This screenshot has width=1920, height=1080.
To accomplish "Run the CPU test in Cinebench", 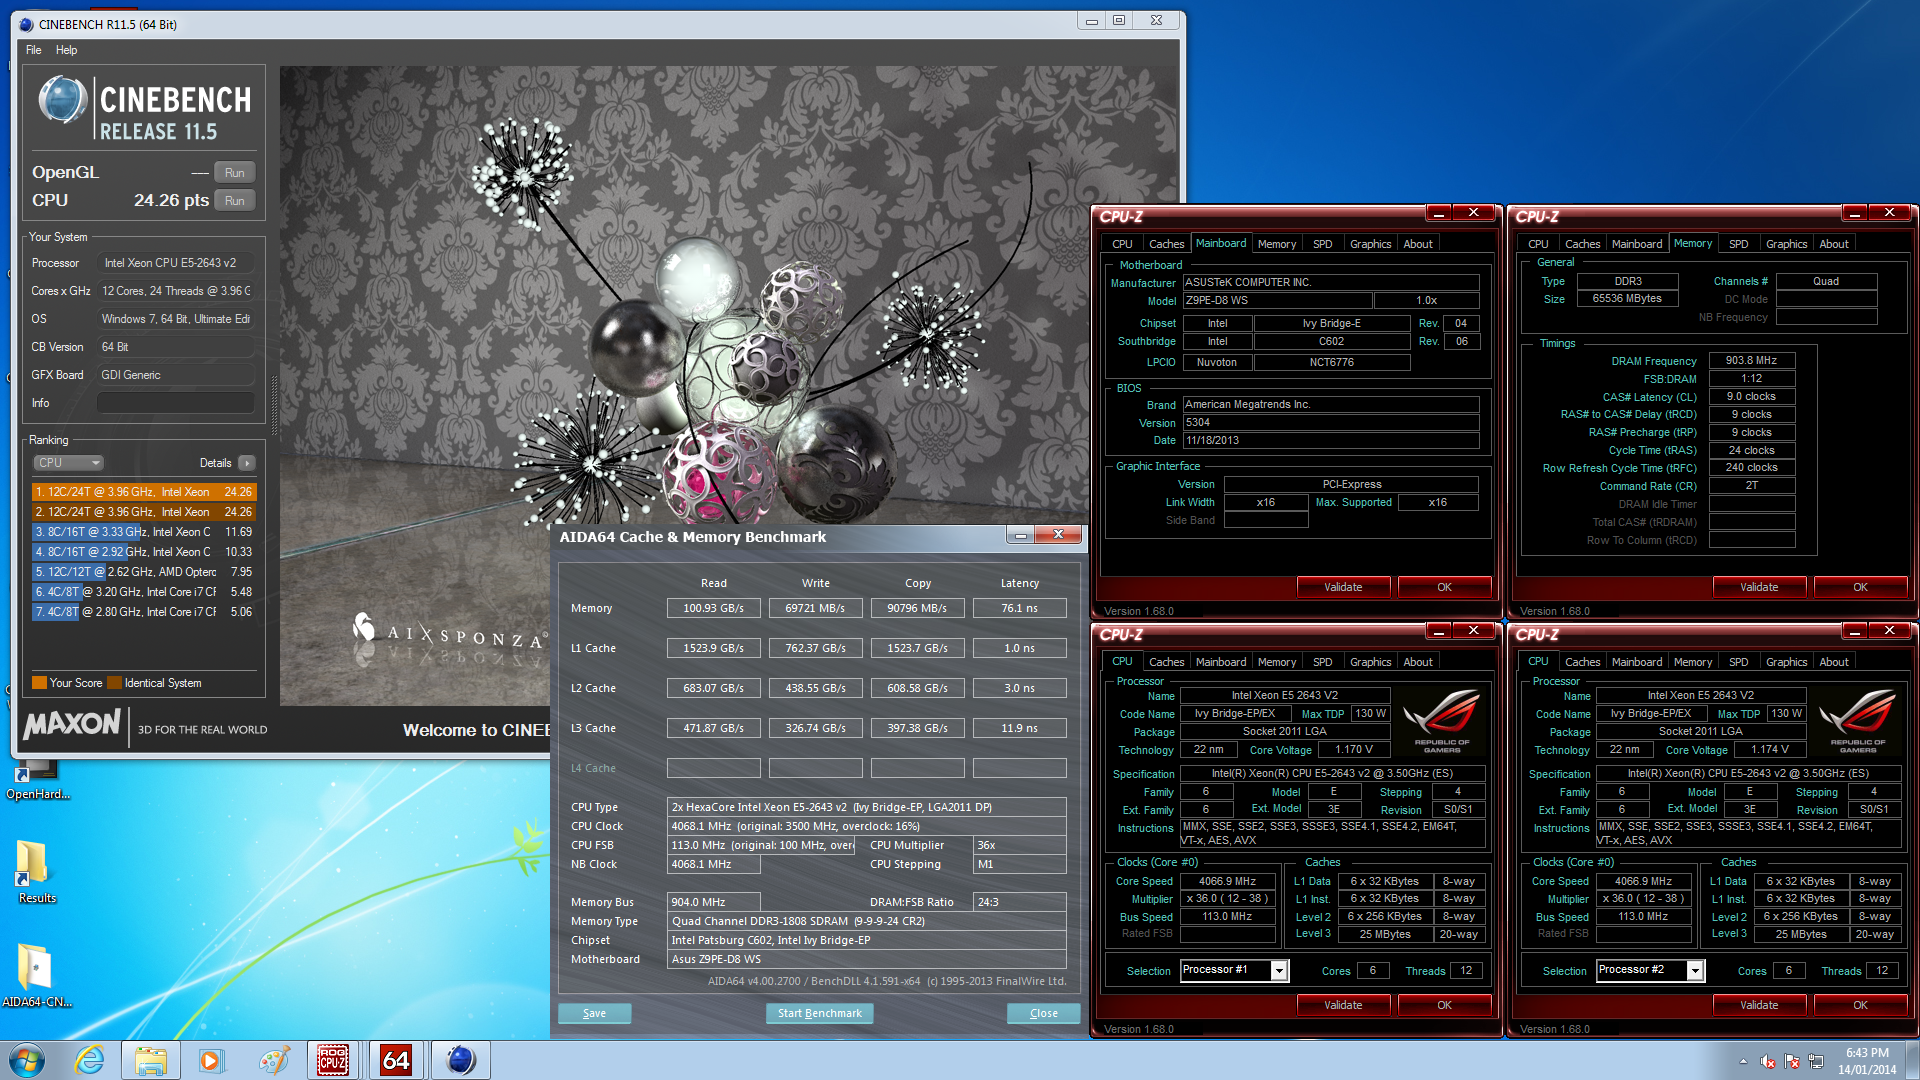I will (234, 201).
